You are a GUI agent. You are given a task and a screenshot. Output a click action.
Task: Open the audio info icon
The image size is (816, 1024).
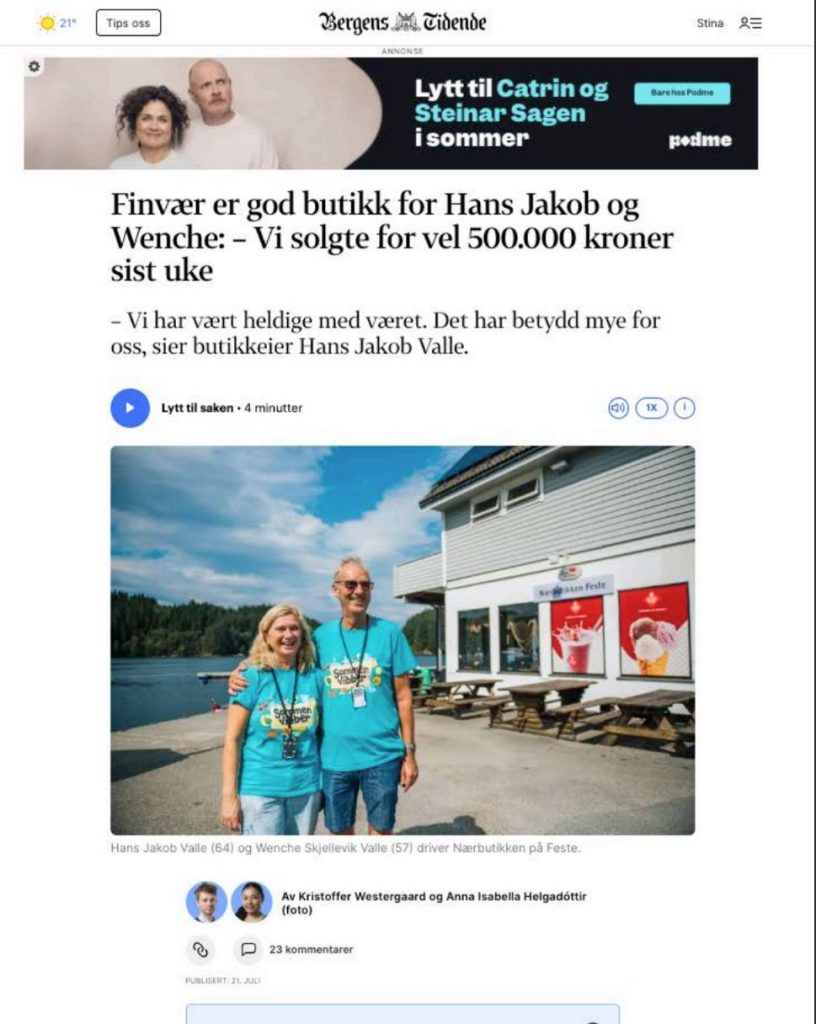(684, 408)
